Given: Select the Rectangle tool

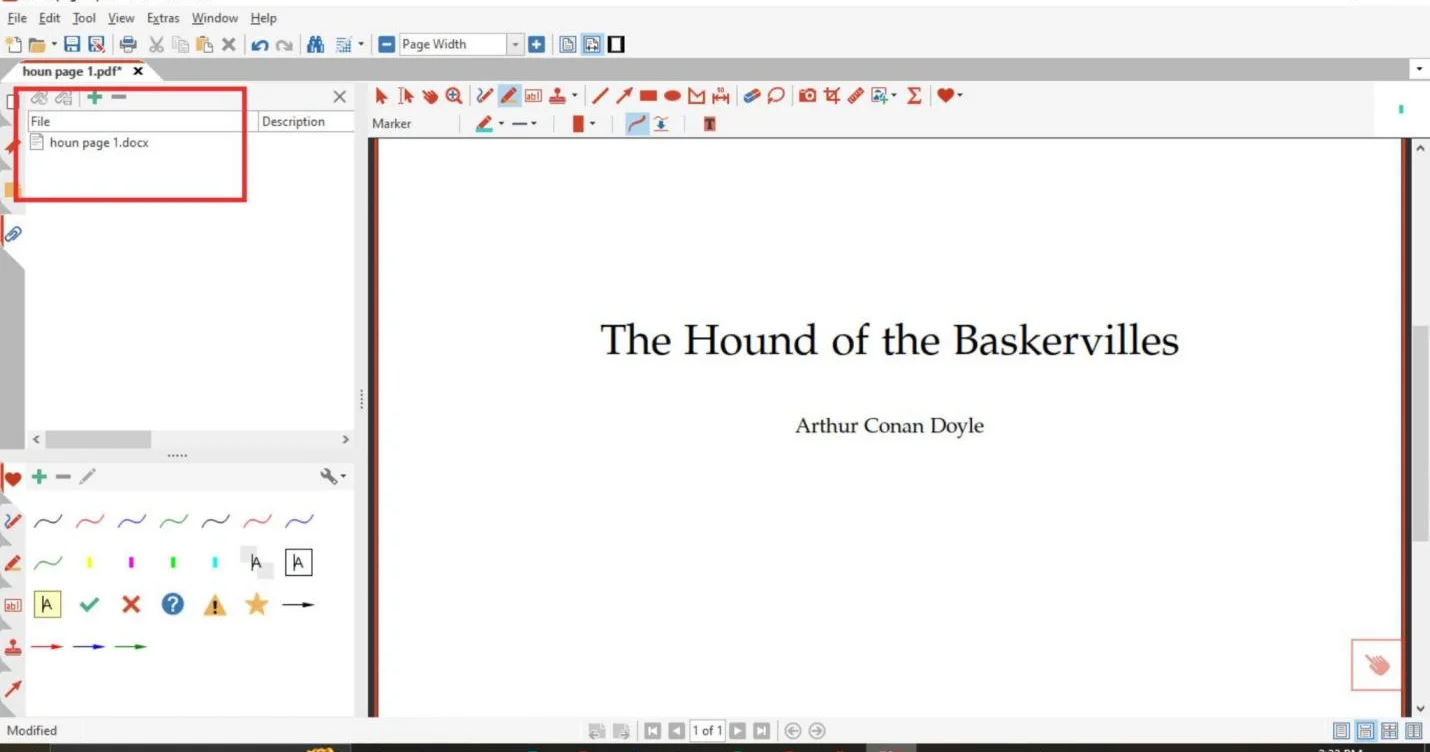Looking at the screenshot, I should pos(648,96).
